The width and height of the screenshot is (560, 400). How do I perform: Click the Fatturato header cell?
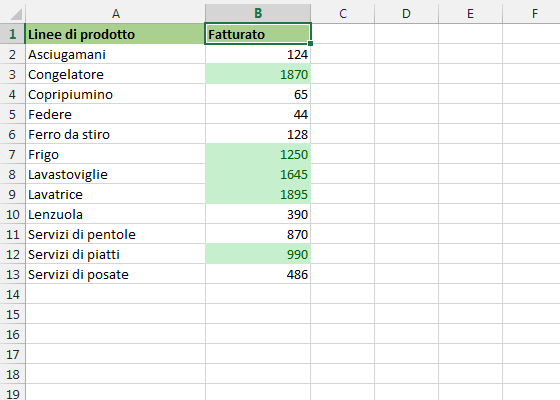(258, 34)
